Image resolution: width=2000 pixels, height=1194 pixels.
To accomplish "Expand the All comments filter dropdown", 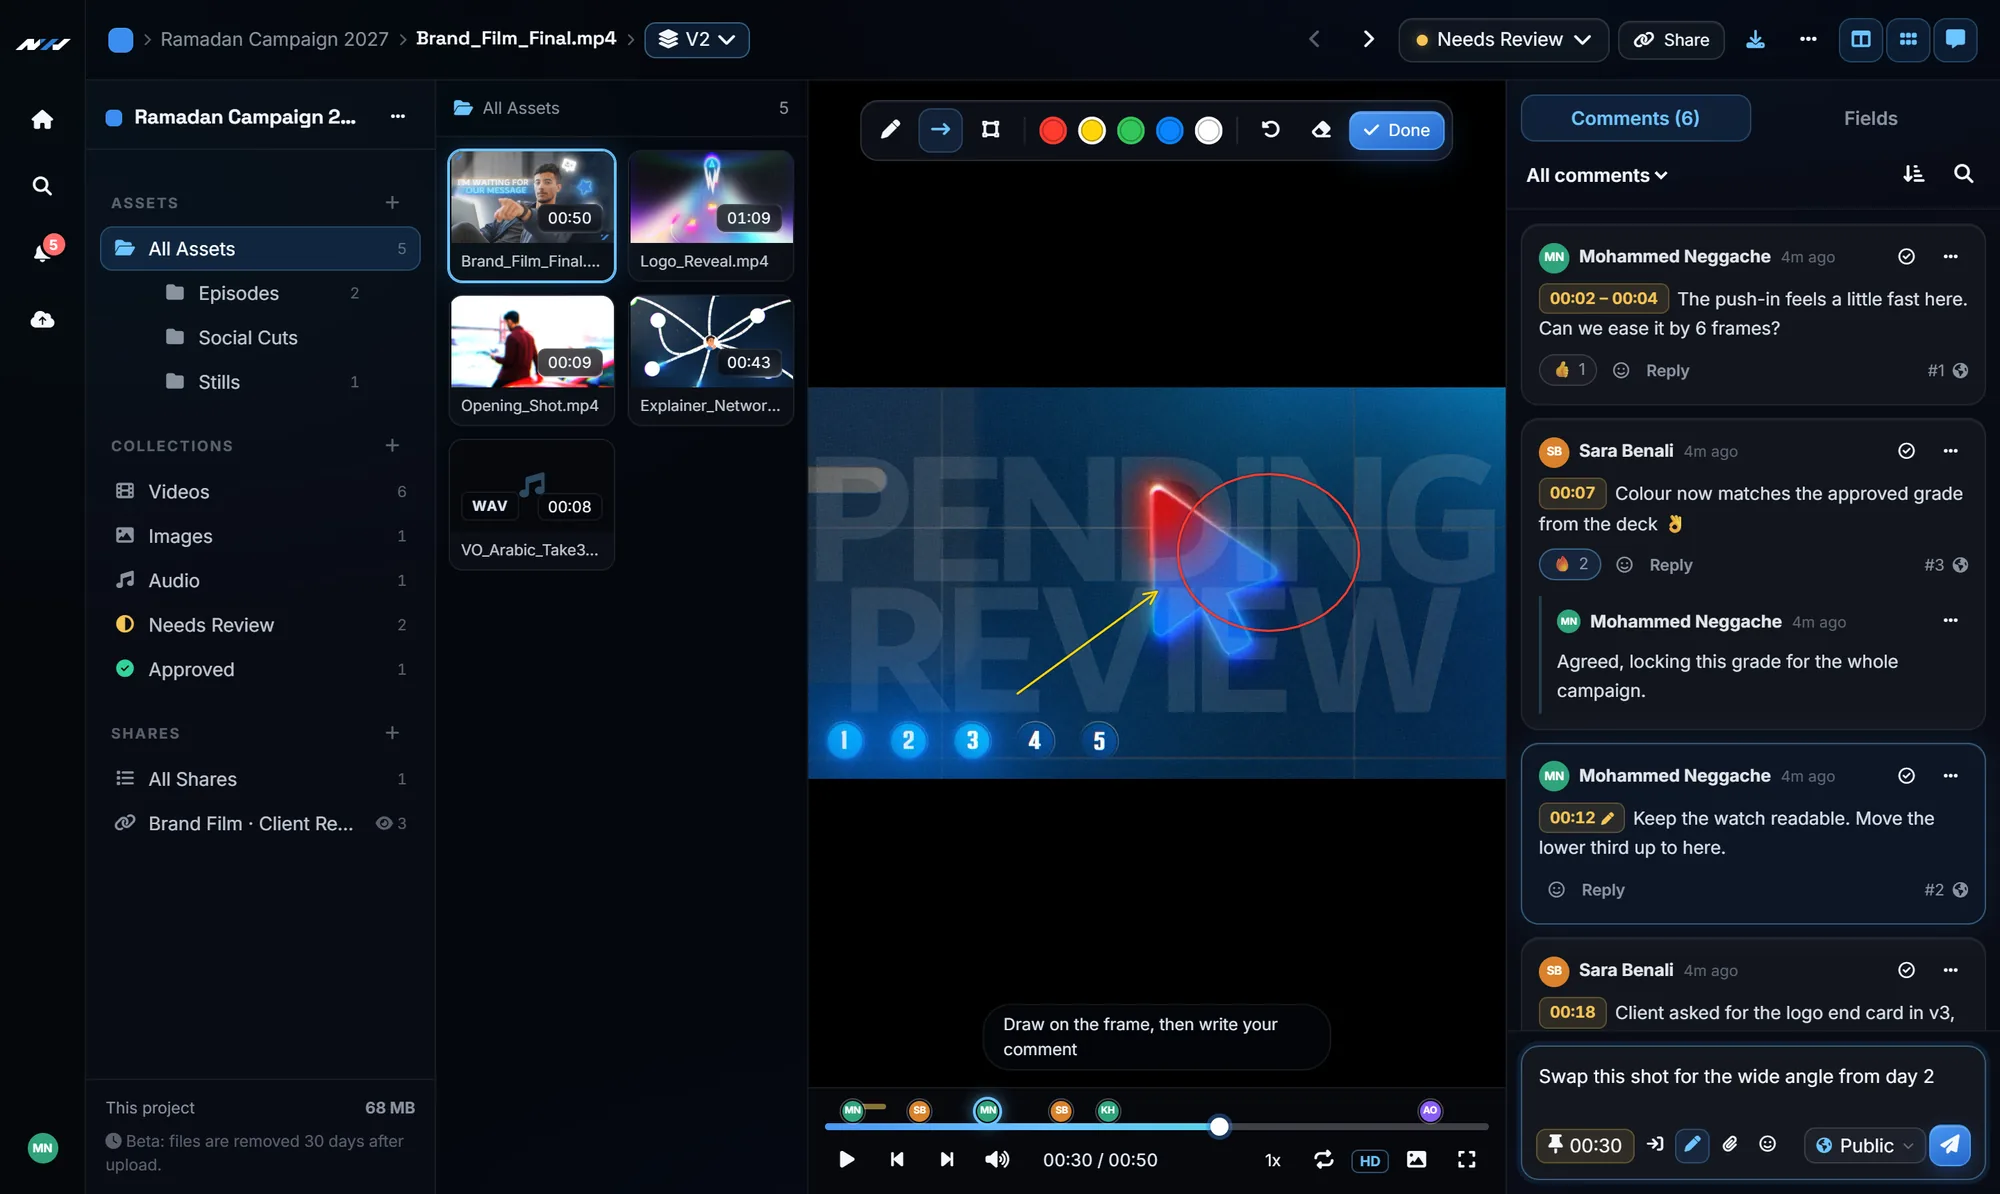I will point(1596,176).
